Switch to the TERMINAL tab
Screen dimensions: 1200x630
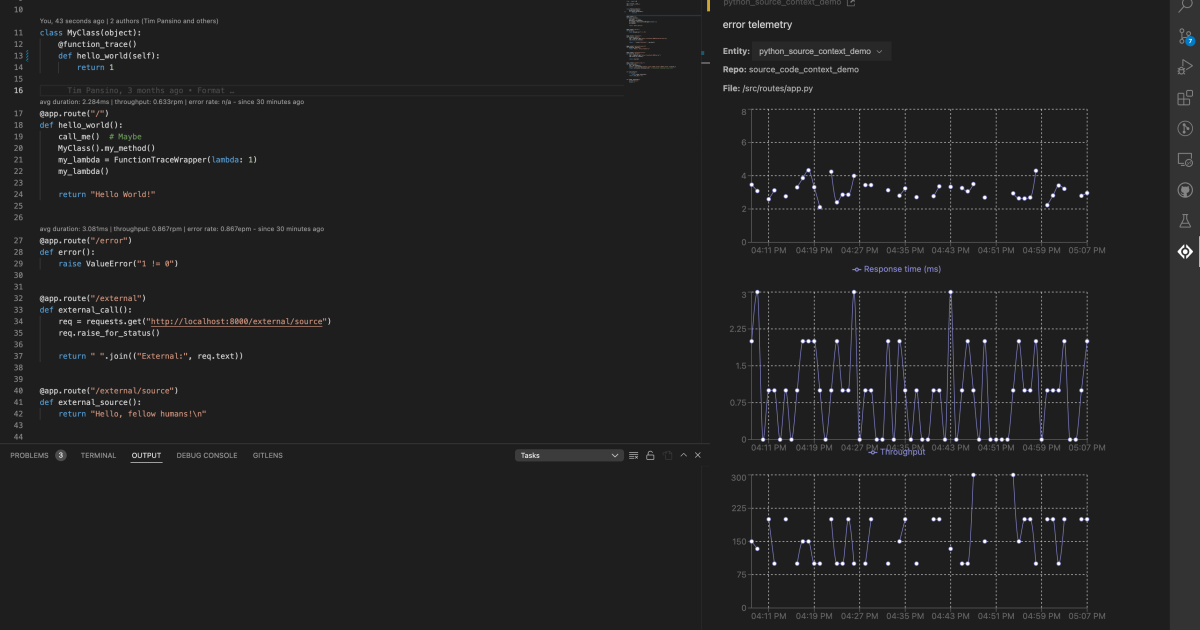[97, 455]
